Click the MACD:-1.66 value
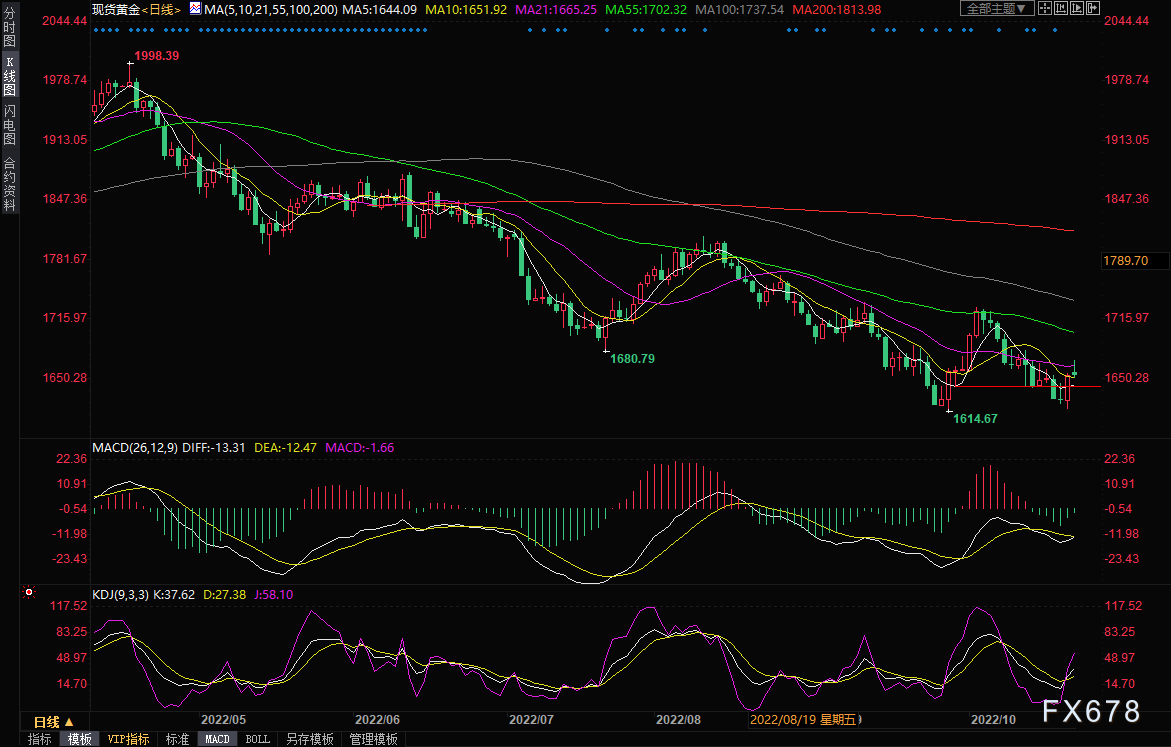This screenshot has width=1171, height=747. pyautogui.click(x=360, y=447)
